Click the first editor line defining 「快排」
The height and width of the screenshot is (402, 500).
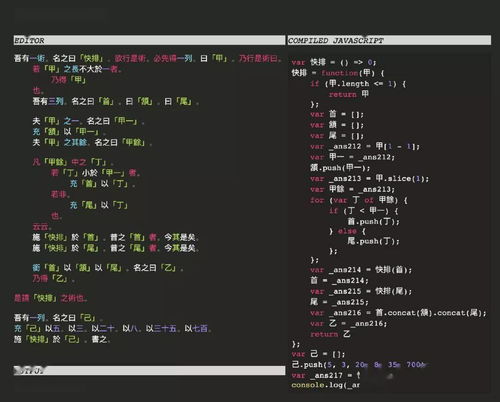(148, 59)
